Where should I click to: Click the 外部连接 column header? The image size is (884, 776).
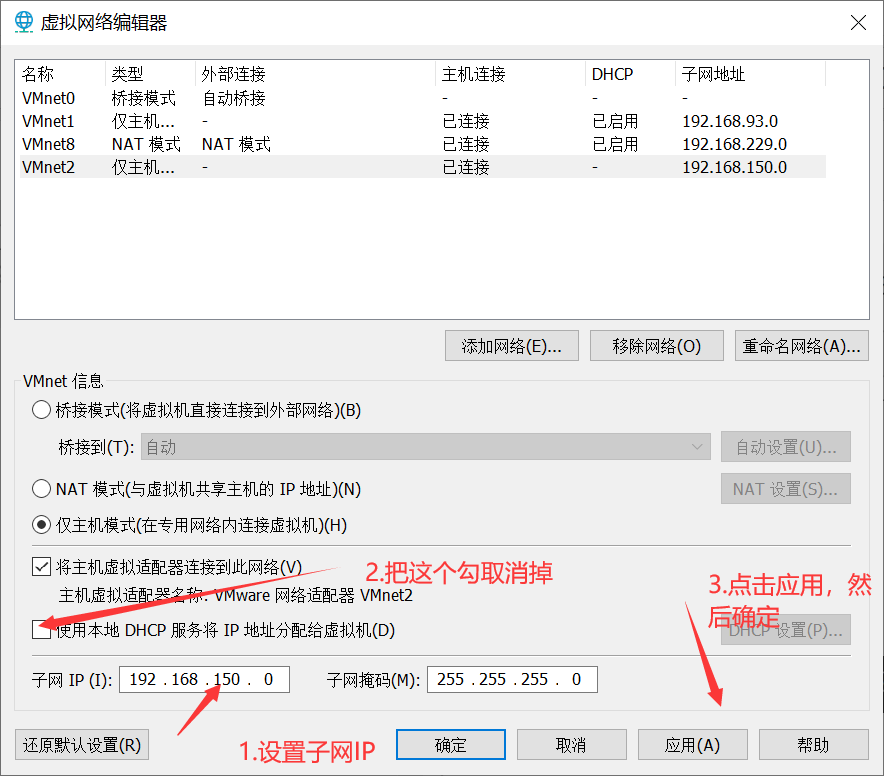[315, 74]
